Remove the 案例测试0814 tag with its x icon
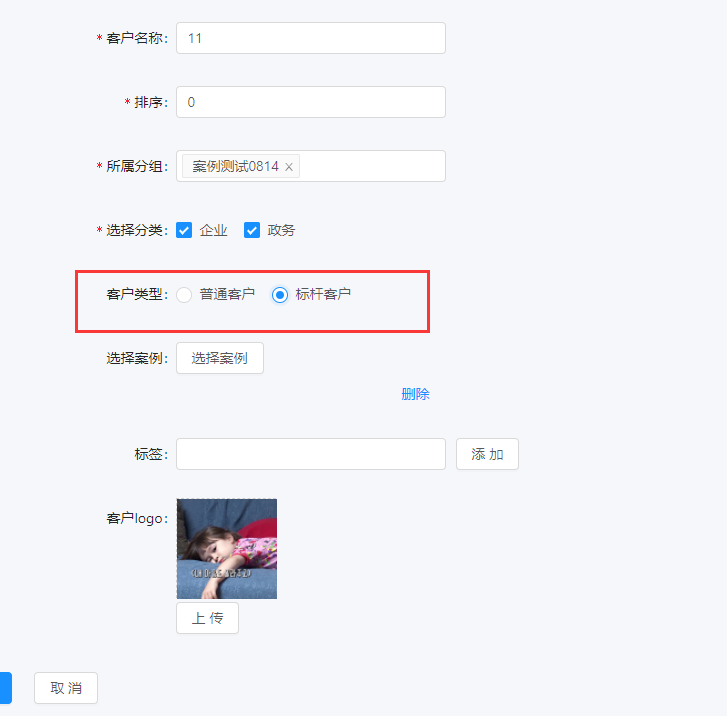 click(289, 167)
